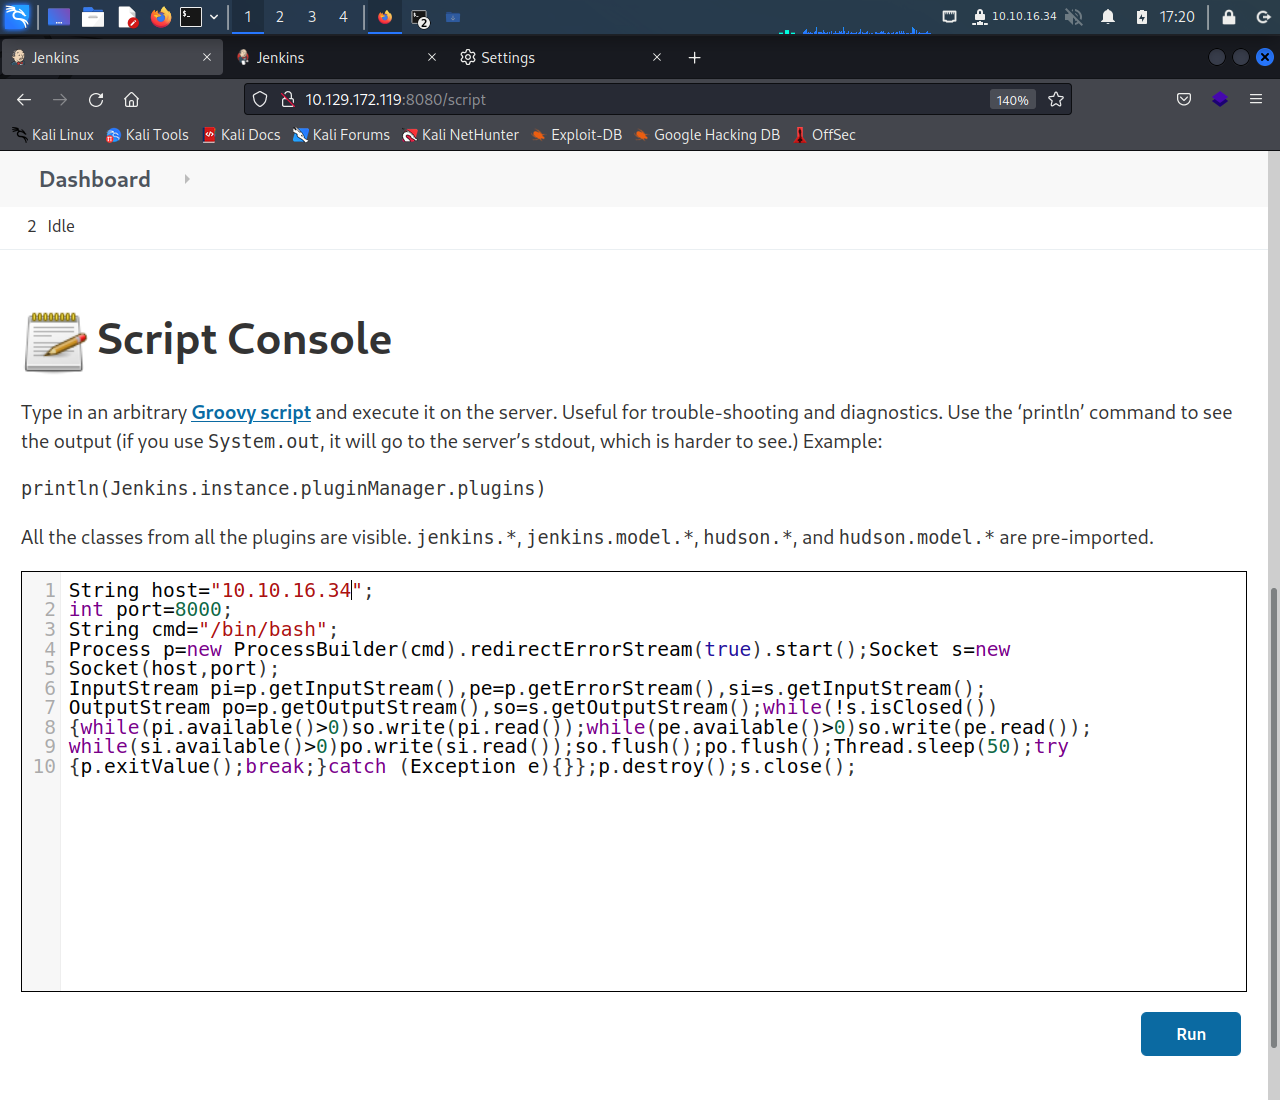Switch to the second Jenkins tab
Screen dimensions: 1280x1100
pos(336,57)
